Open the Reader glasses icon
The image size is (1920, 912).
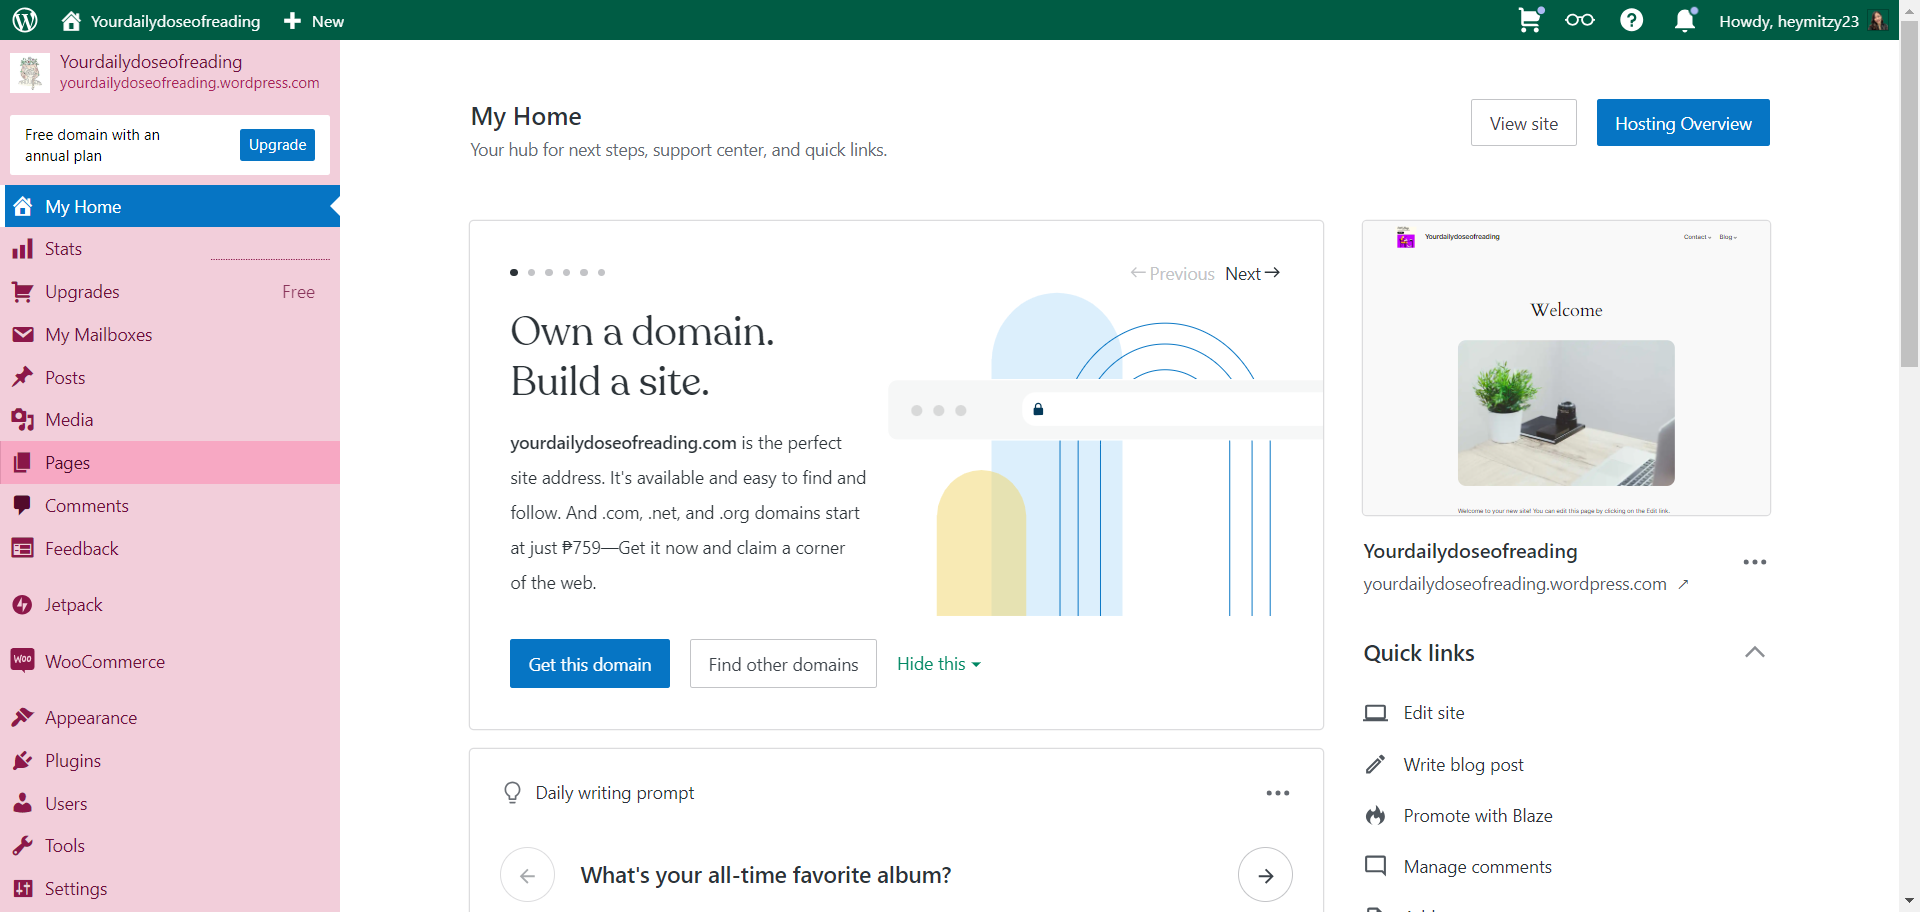1580,20
